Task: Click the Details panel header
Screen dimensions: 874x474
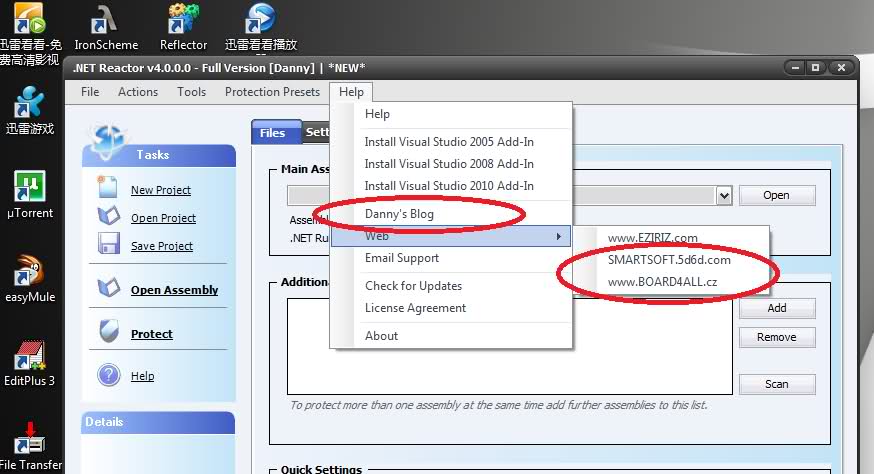Action: (158, 422)
